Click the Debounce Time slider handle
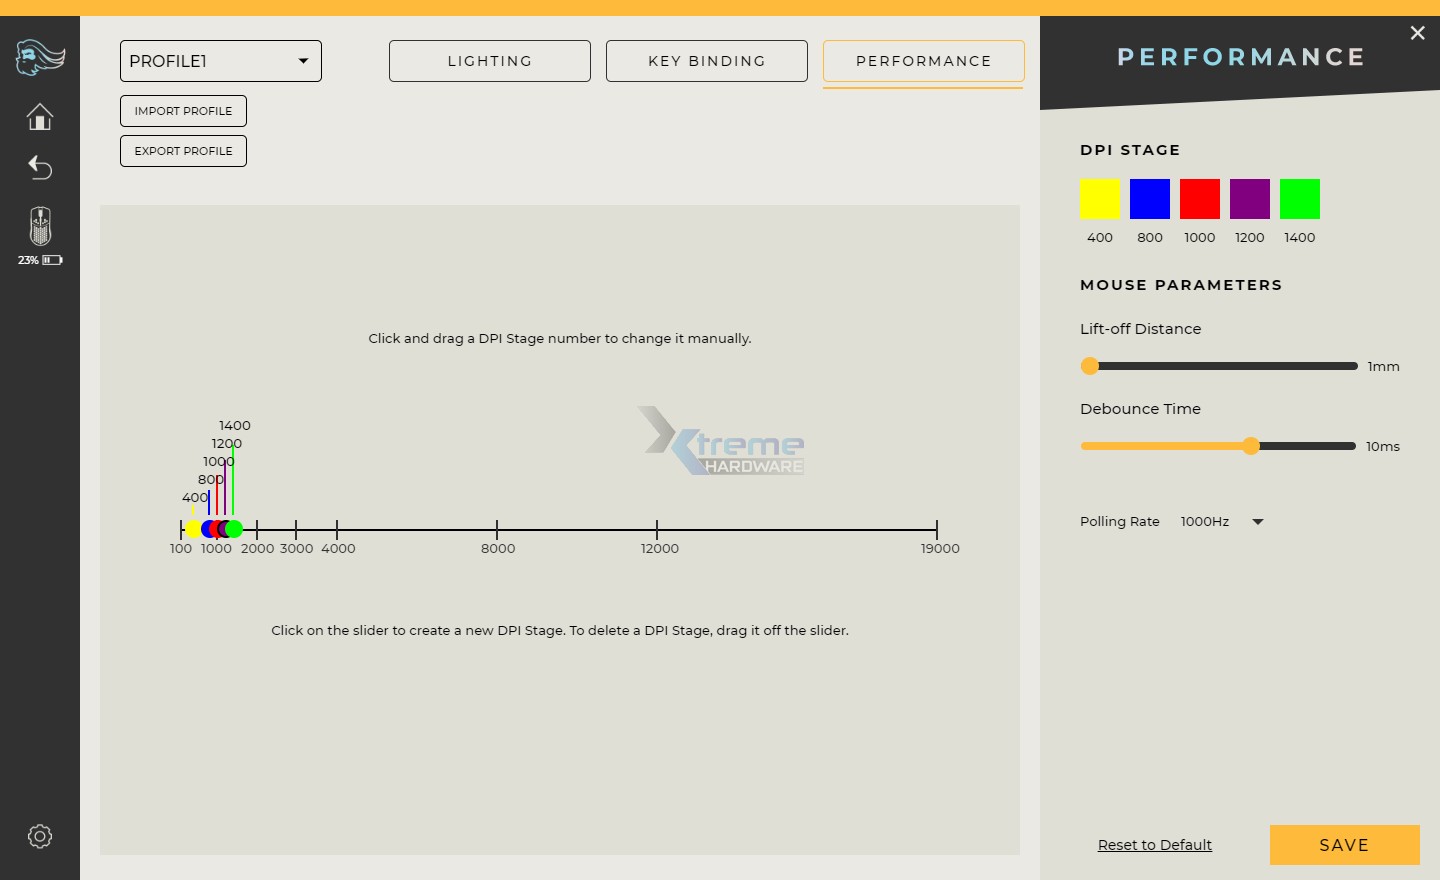This screenshot has width=1440, height=880. [1251, 446]
